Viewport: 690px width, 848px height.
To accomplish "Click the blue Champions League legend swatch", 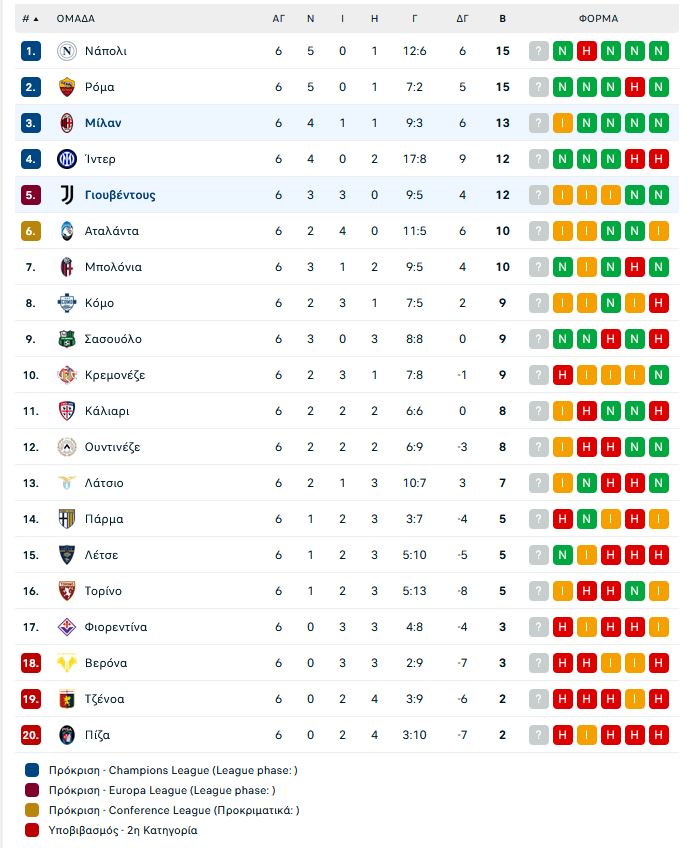I will coord(32,770).
